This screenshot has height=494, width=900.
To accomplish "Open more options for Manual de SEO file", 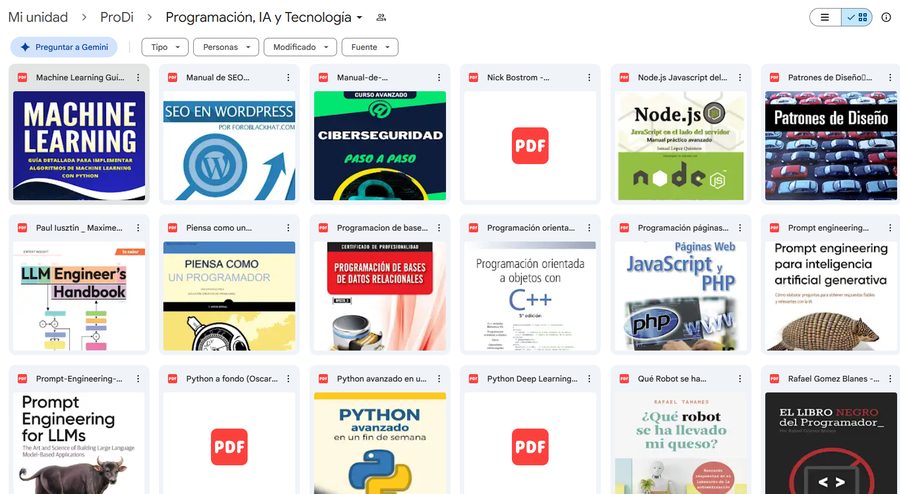I will (x=288, y=77).
